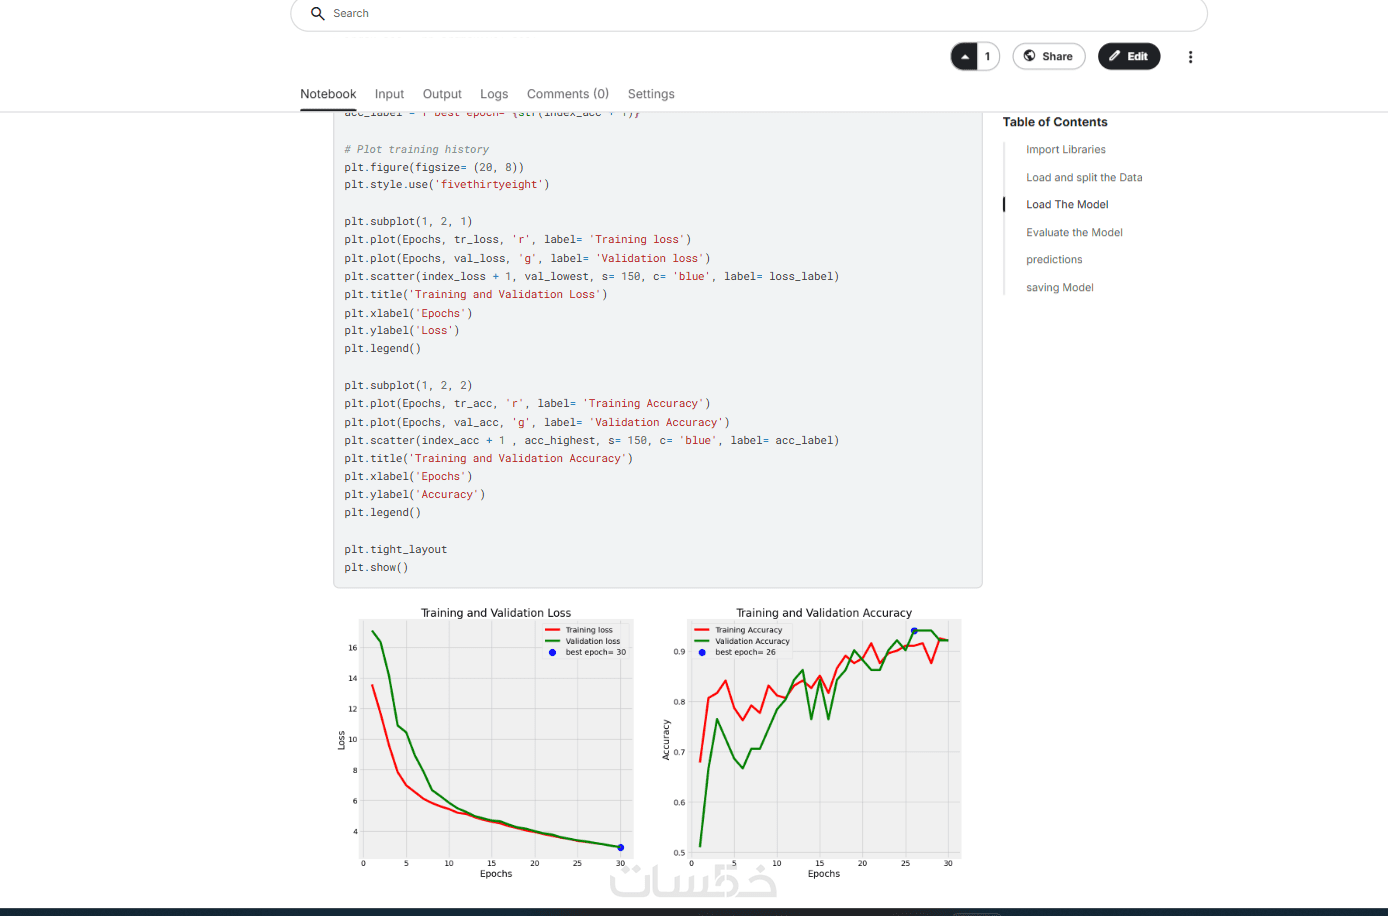Click the globe icon on Share
The height and width of the screenshot is (916, 1388).
click(x=1030, y=56)
